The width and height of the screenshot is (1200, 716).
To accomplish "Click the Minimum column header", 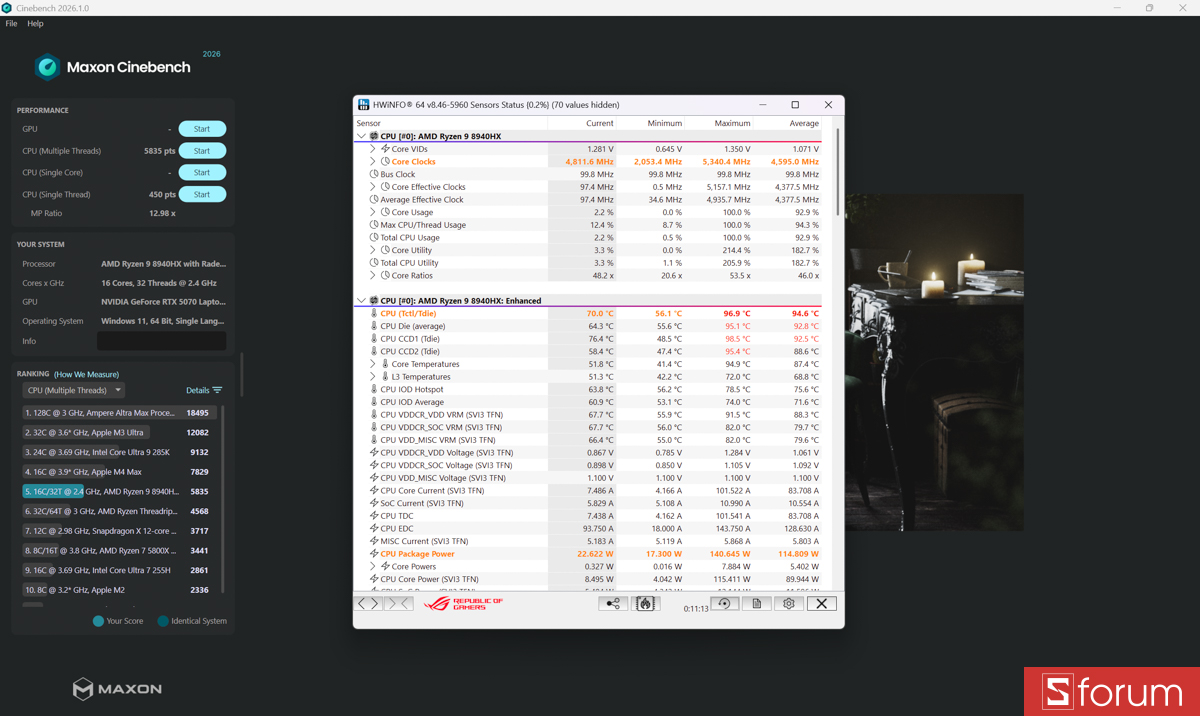I will (x=665, y=123).
